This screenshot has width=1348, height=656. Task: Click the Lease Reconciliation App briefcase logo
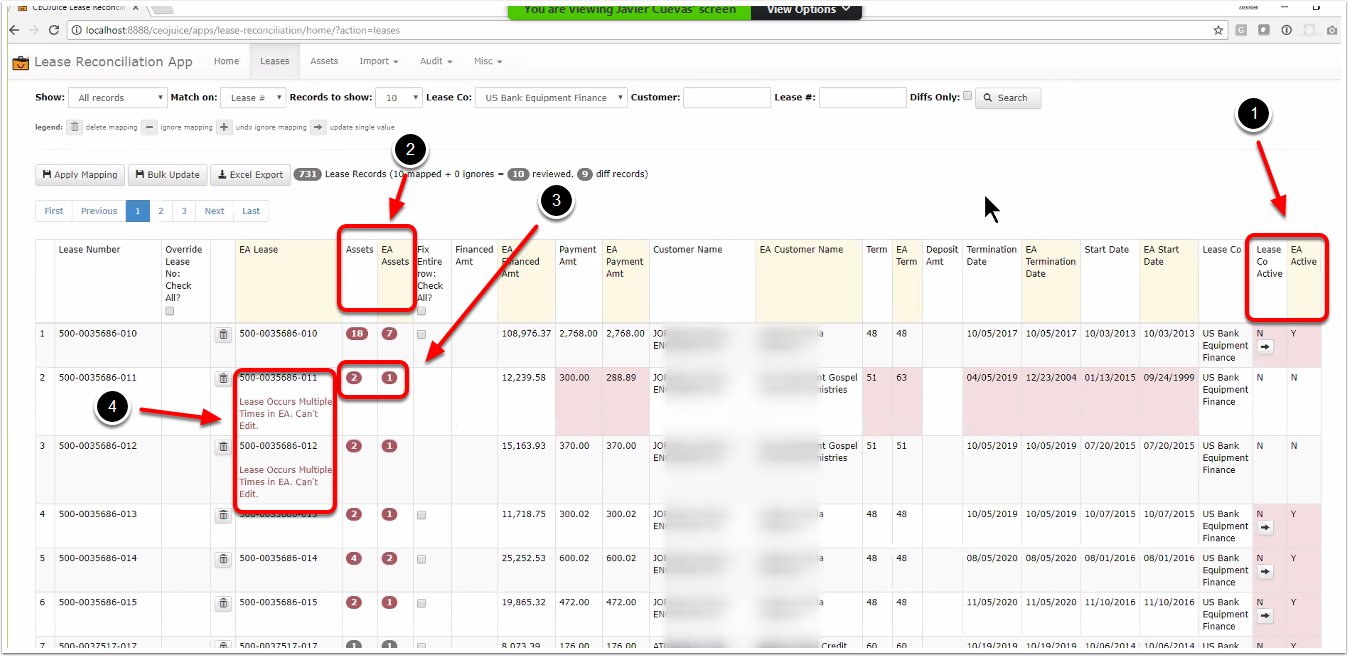pos(20,62)
